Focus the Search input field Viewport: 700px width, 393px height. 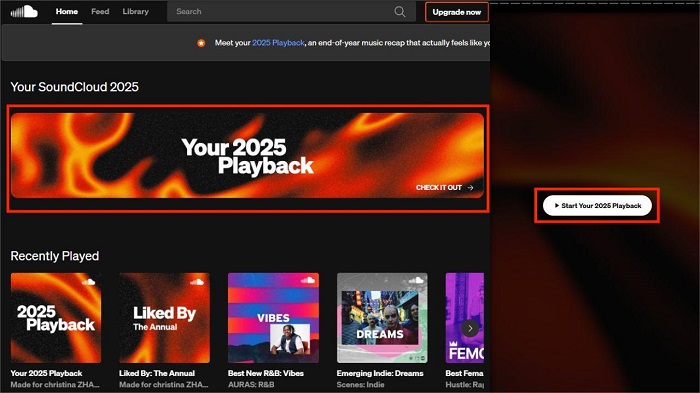click(291, 12)
